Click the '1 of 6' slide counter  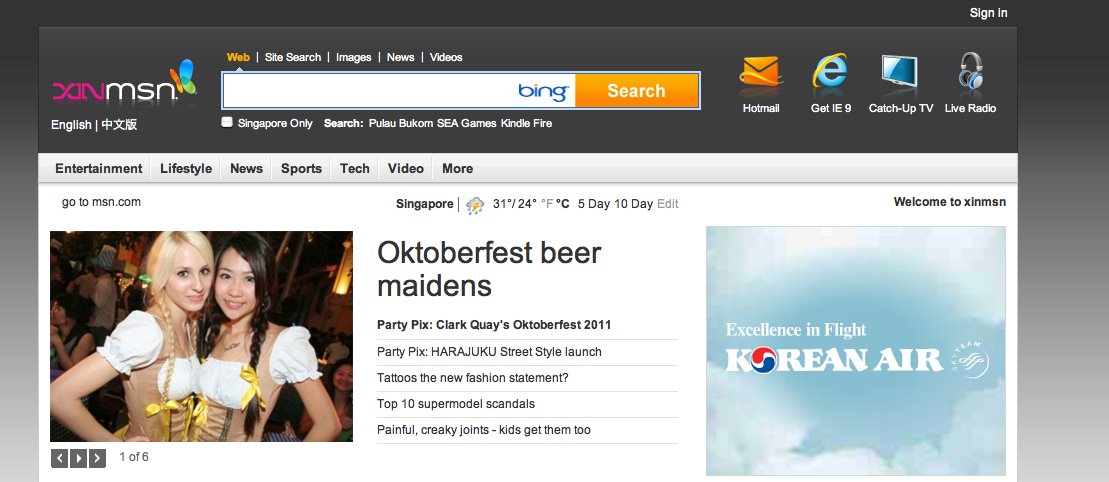click(x=134, y=457)
